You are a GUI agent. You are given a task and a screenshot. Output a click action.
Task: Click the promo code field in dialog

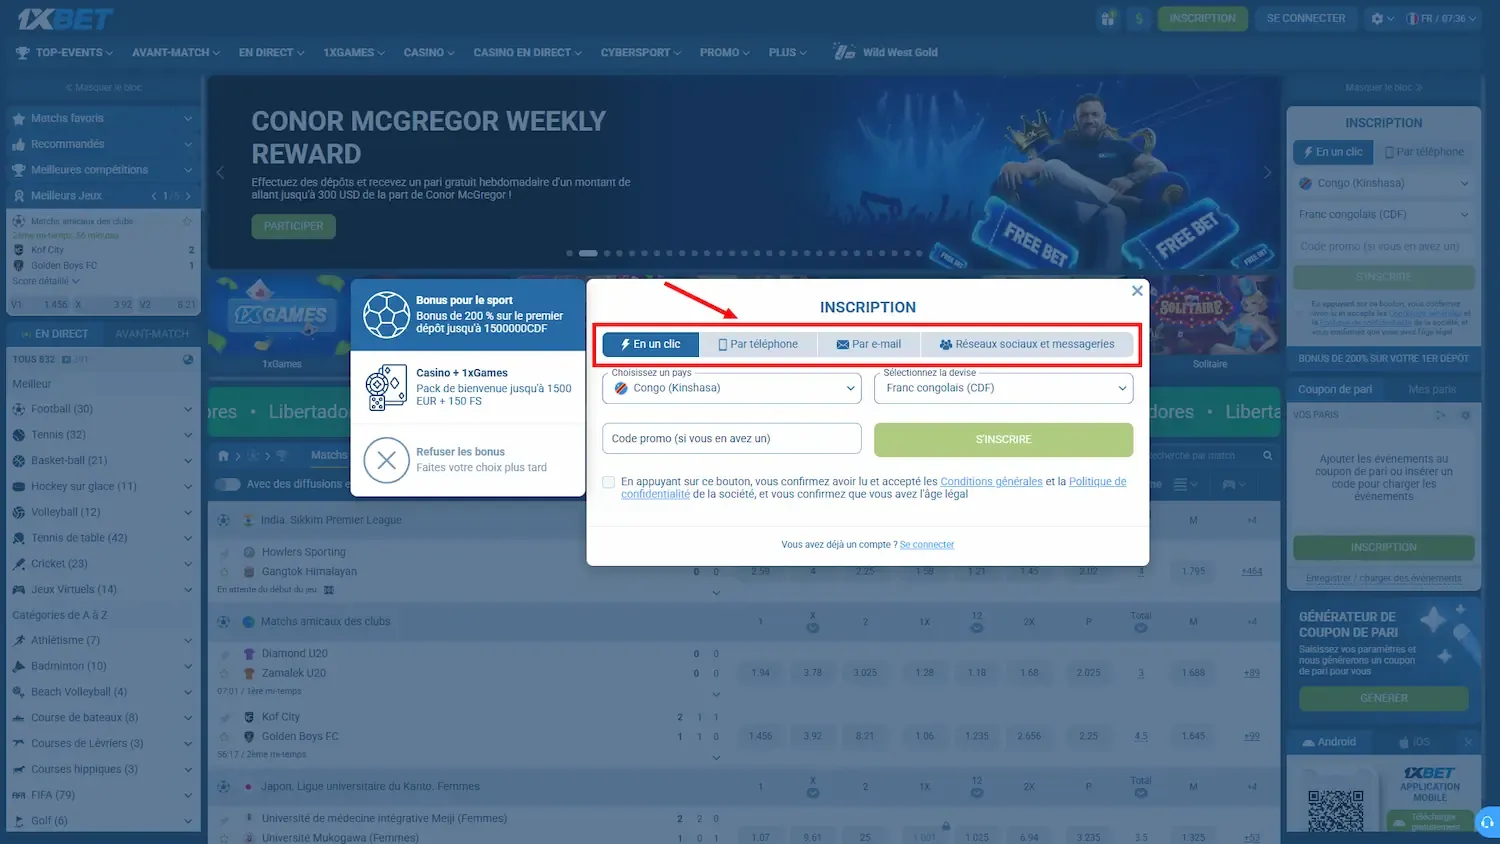pos(732,439)
